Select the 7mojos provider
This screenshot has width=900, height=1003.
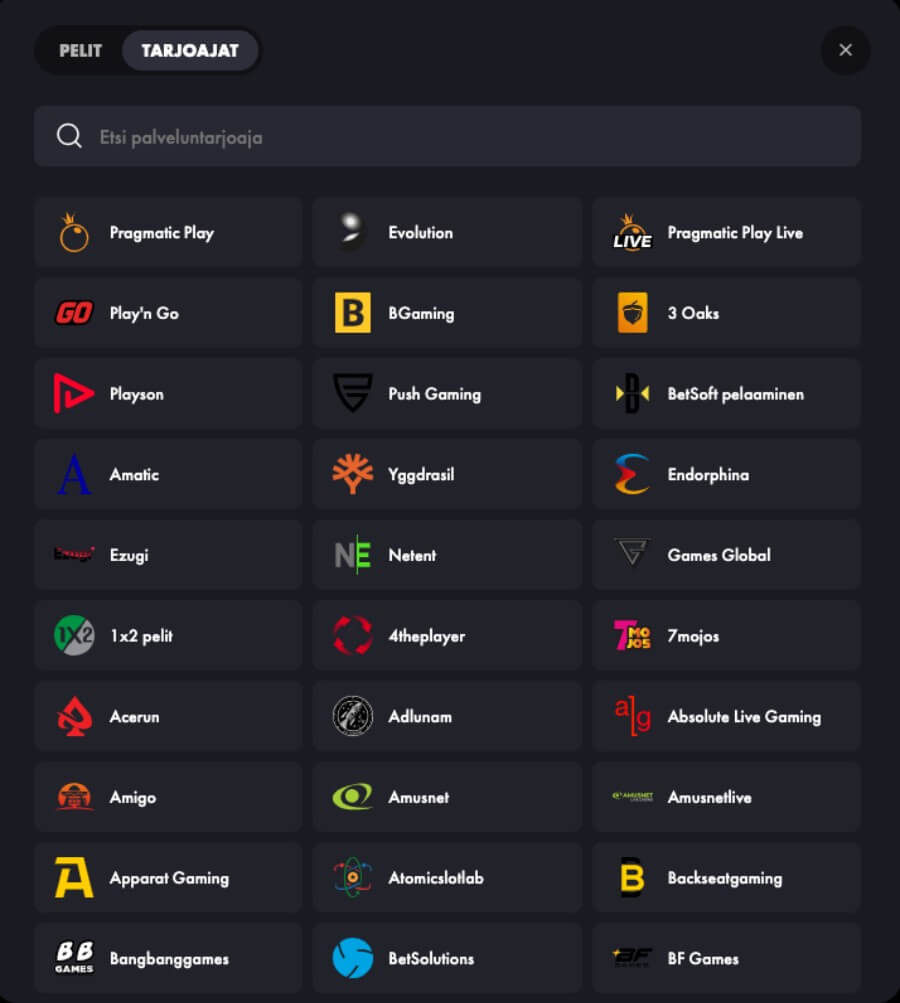pos(726,635)
